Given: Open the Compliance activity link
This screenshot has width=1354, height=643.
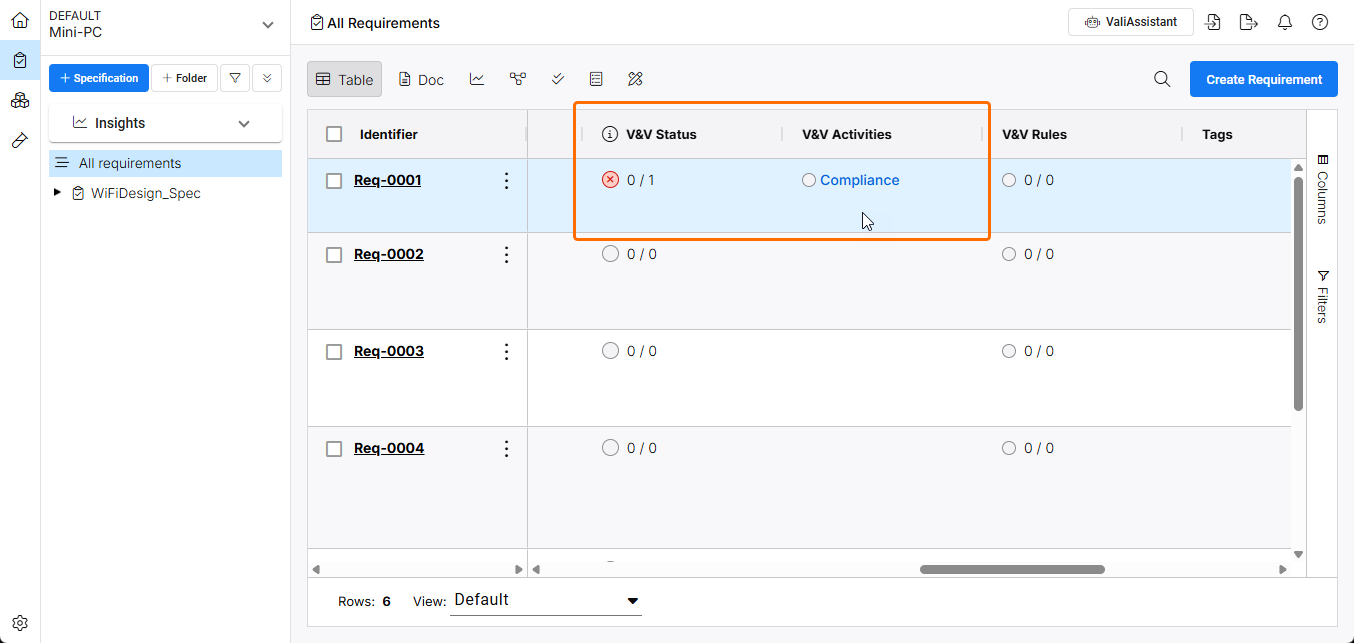Looking at the screenshot, I should [x=859, y=181].
